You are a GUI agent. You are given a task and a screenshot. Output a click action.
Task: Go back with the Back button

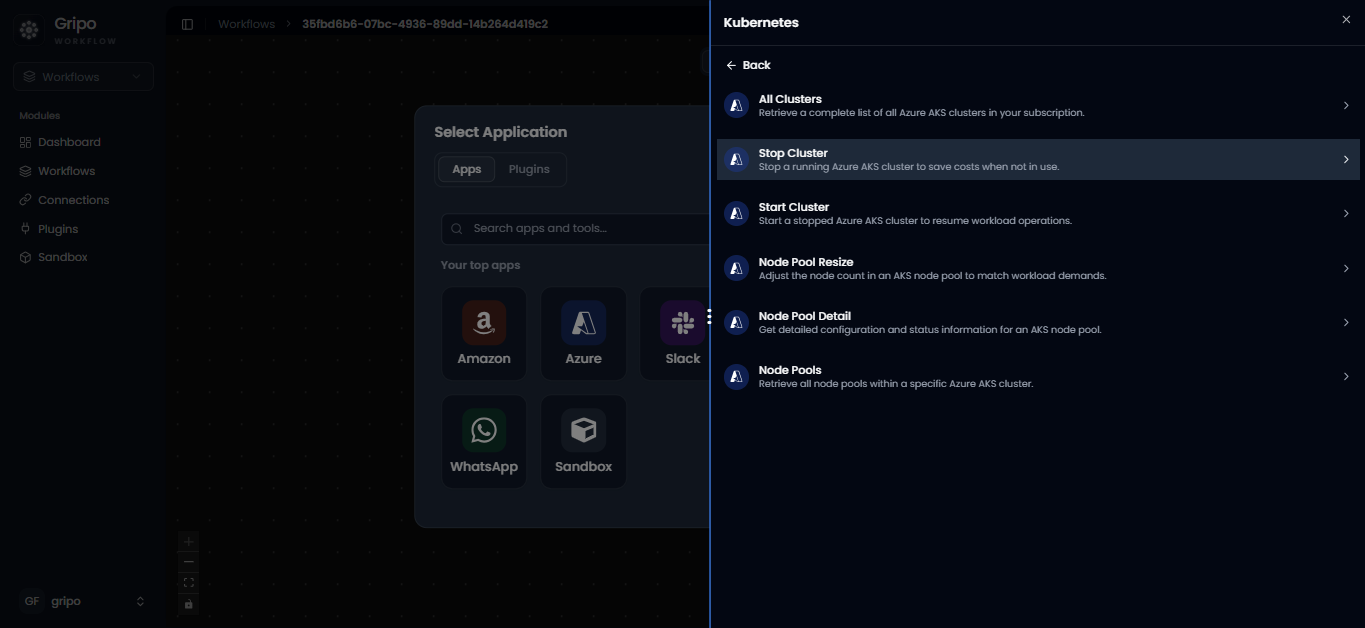(x=748, y=65)
